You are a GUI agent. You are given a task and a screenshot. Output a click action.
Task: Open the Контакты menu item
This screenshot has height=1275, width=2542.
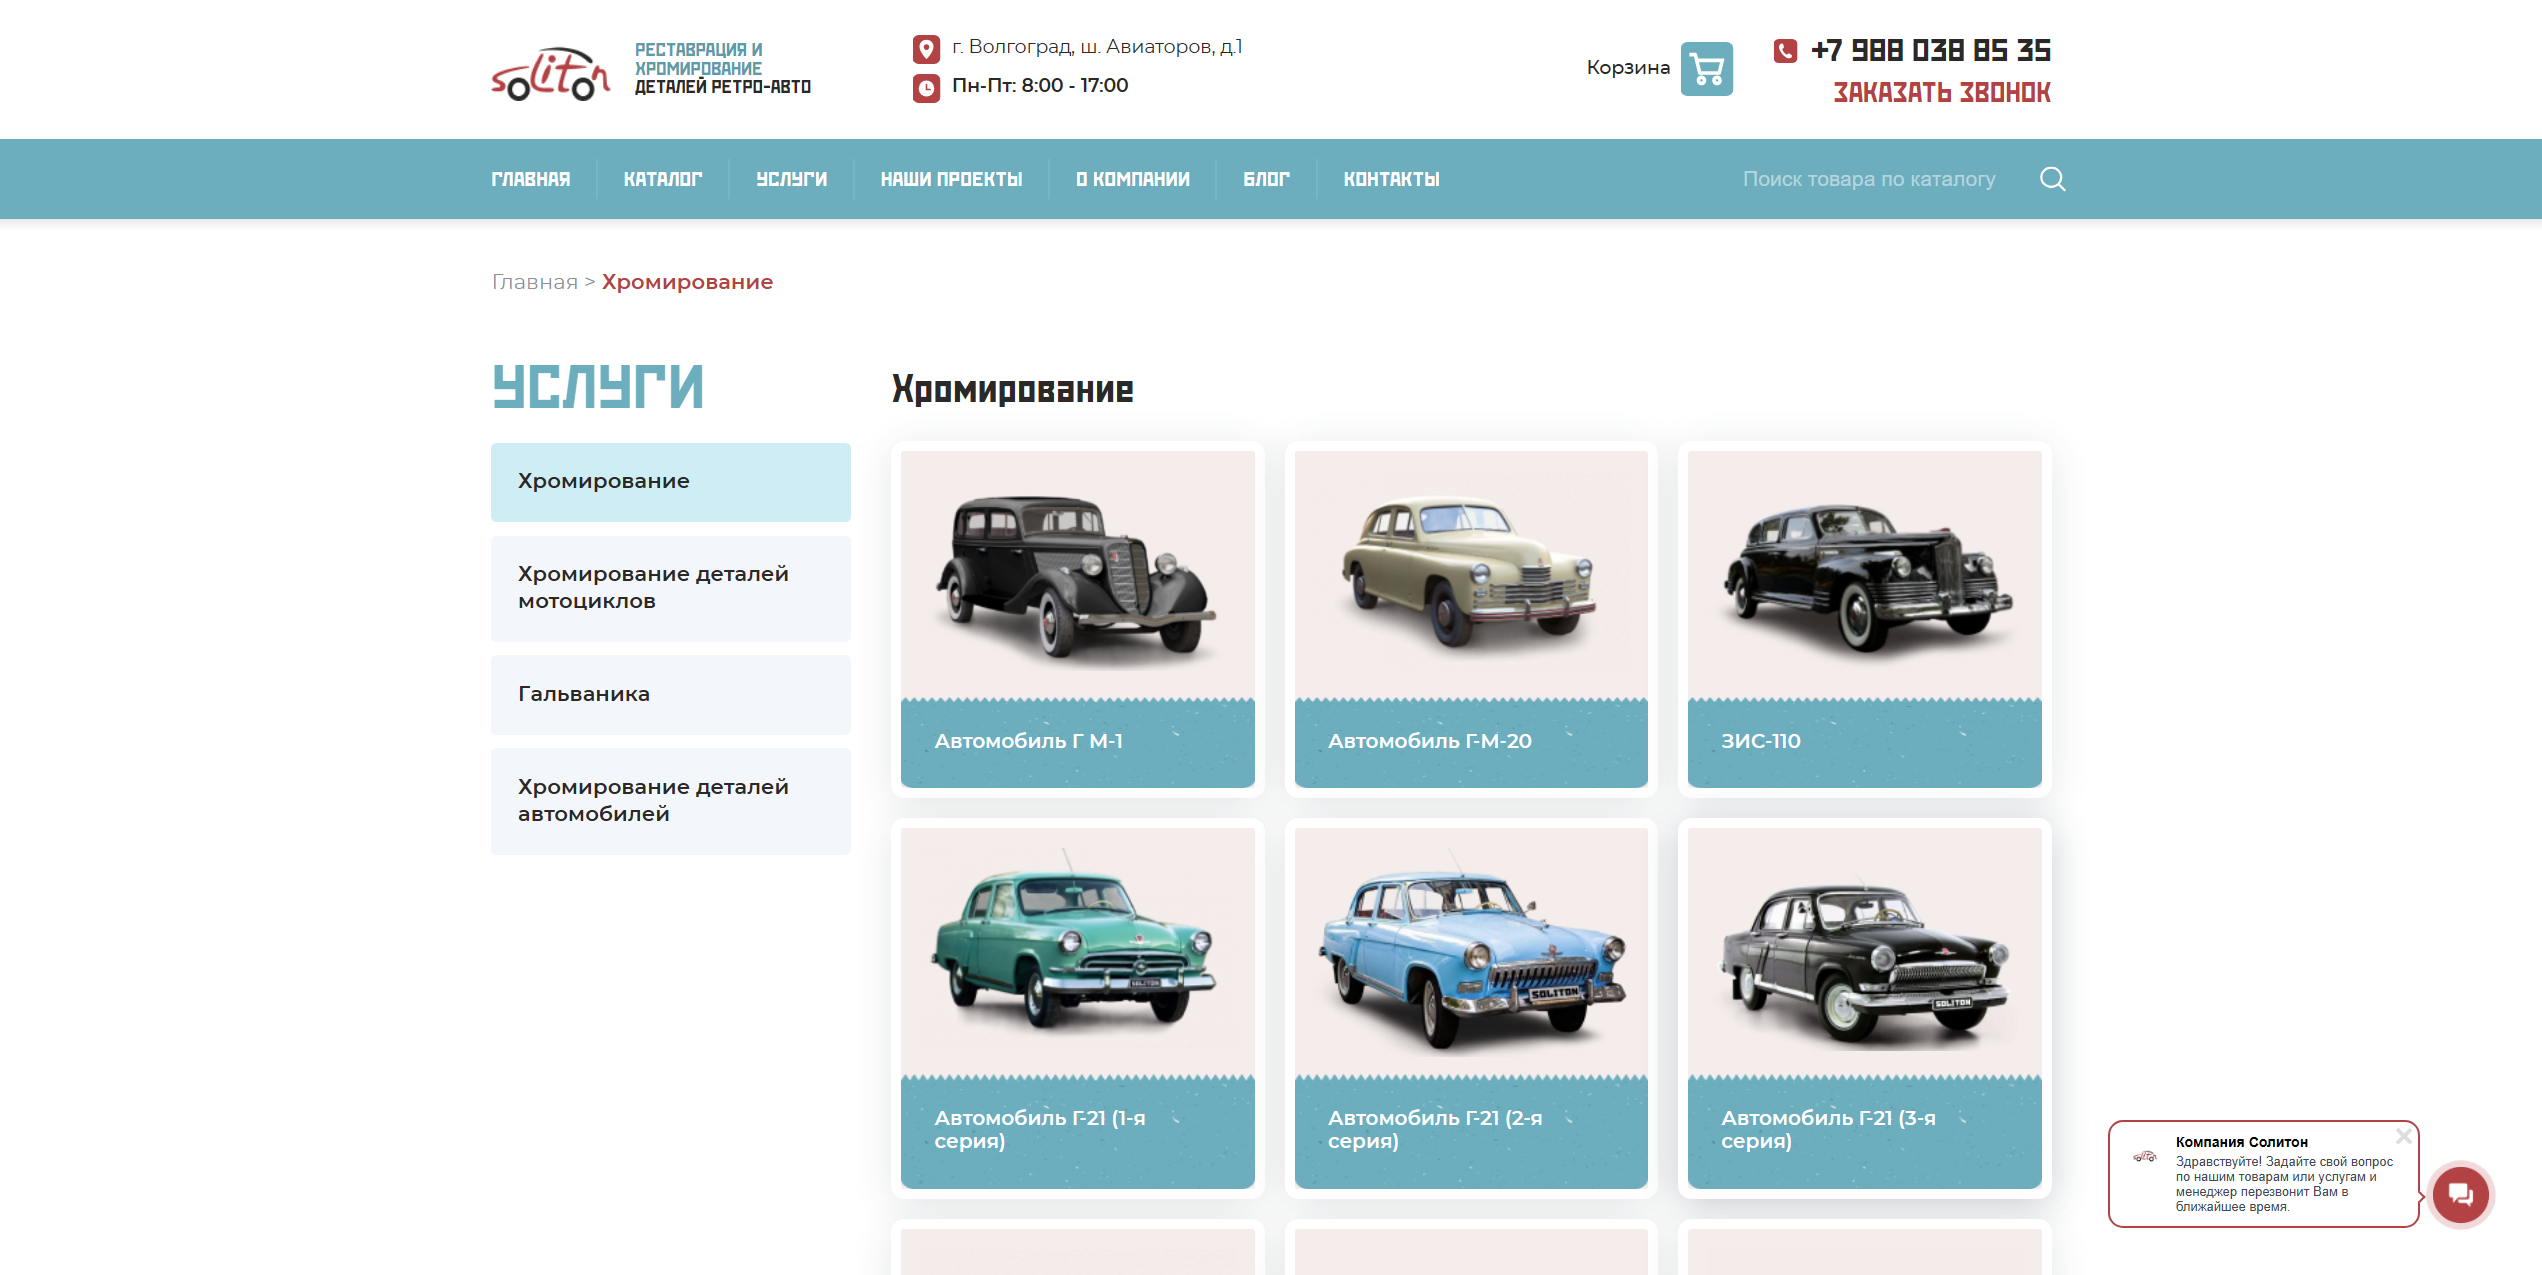click(x=1391, y=179)
